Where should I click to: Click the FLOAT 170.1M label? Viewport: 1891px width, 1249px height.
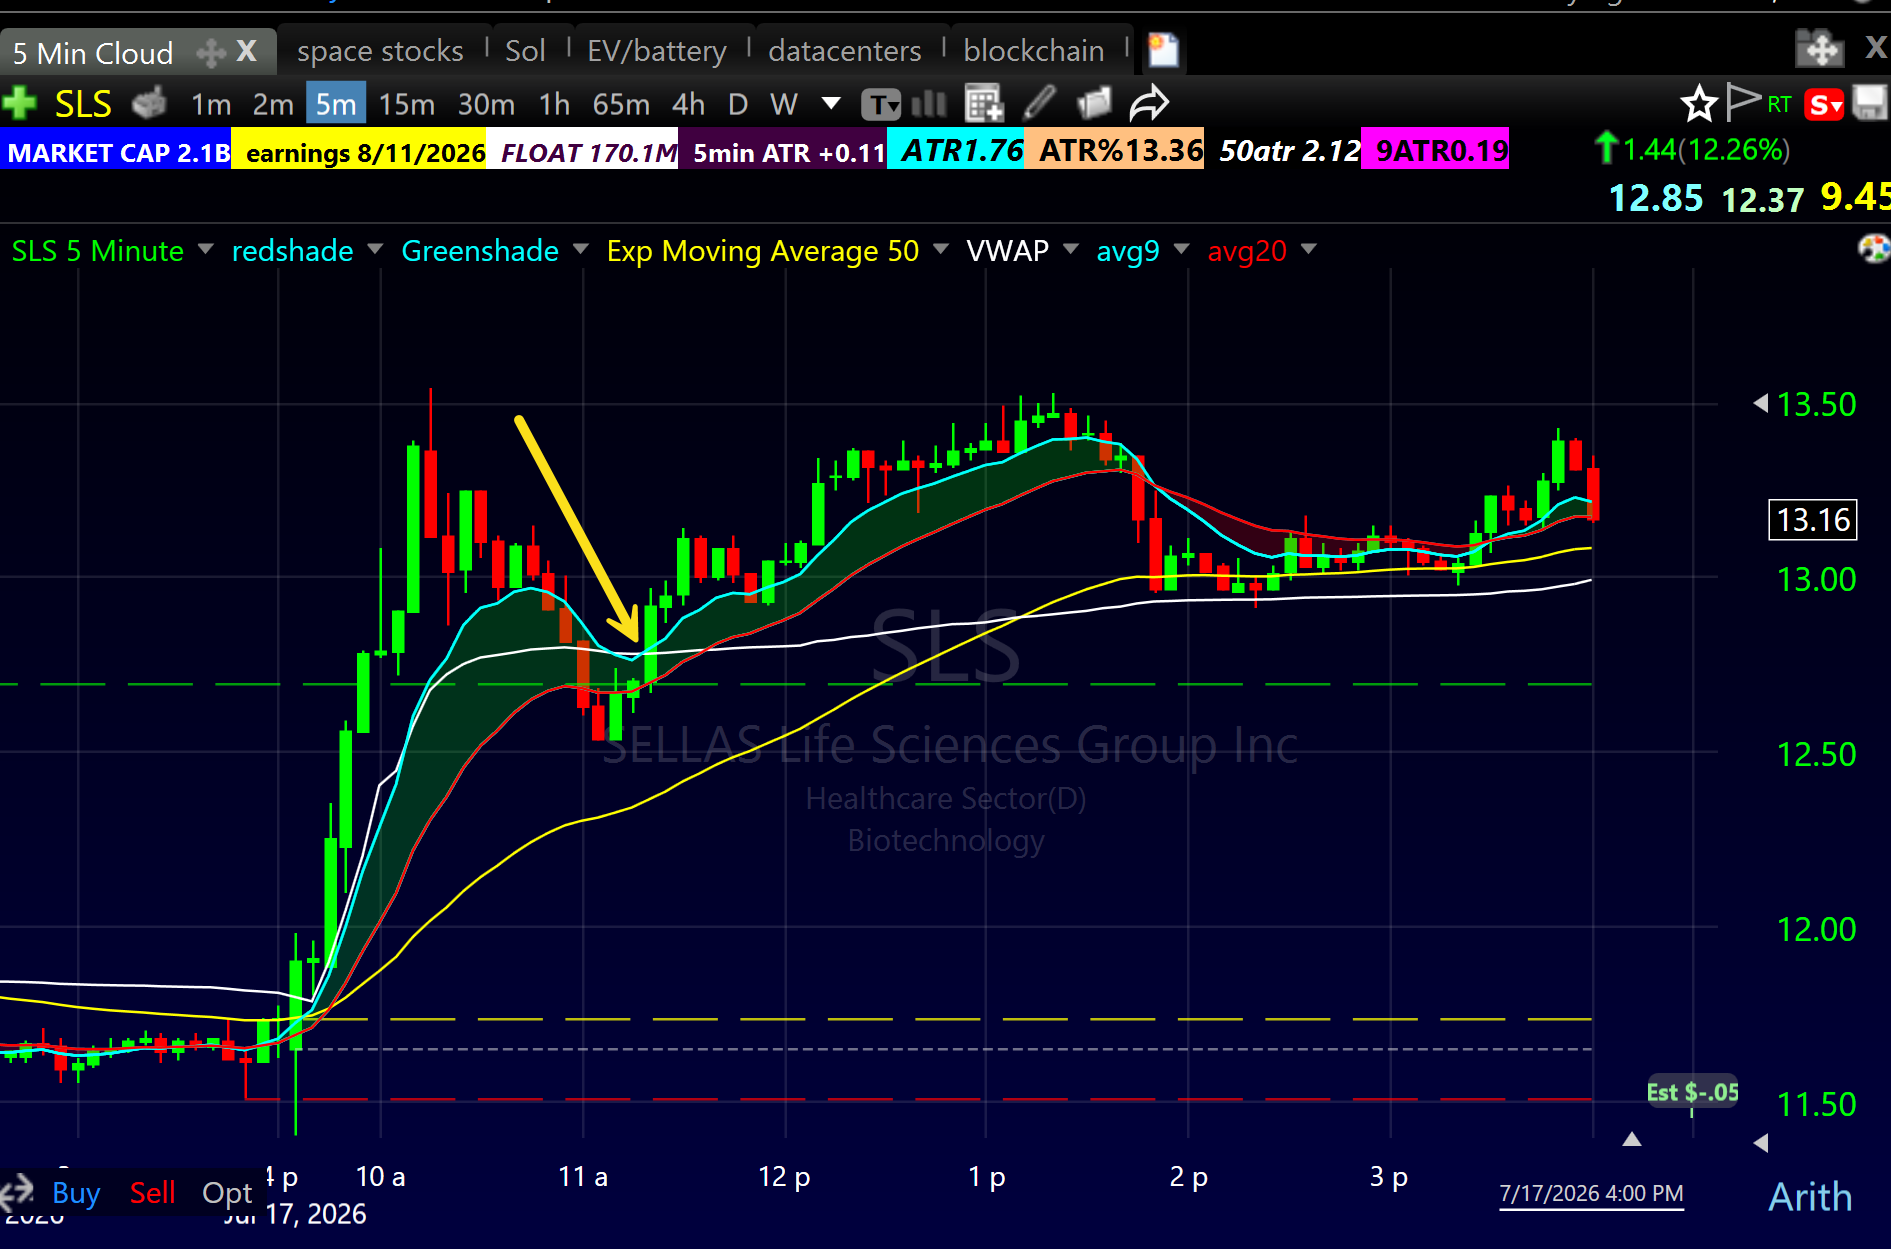click(583, 151)
